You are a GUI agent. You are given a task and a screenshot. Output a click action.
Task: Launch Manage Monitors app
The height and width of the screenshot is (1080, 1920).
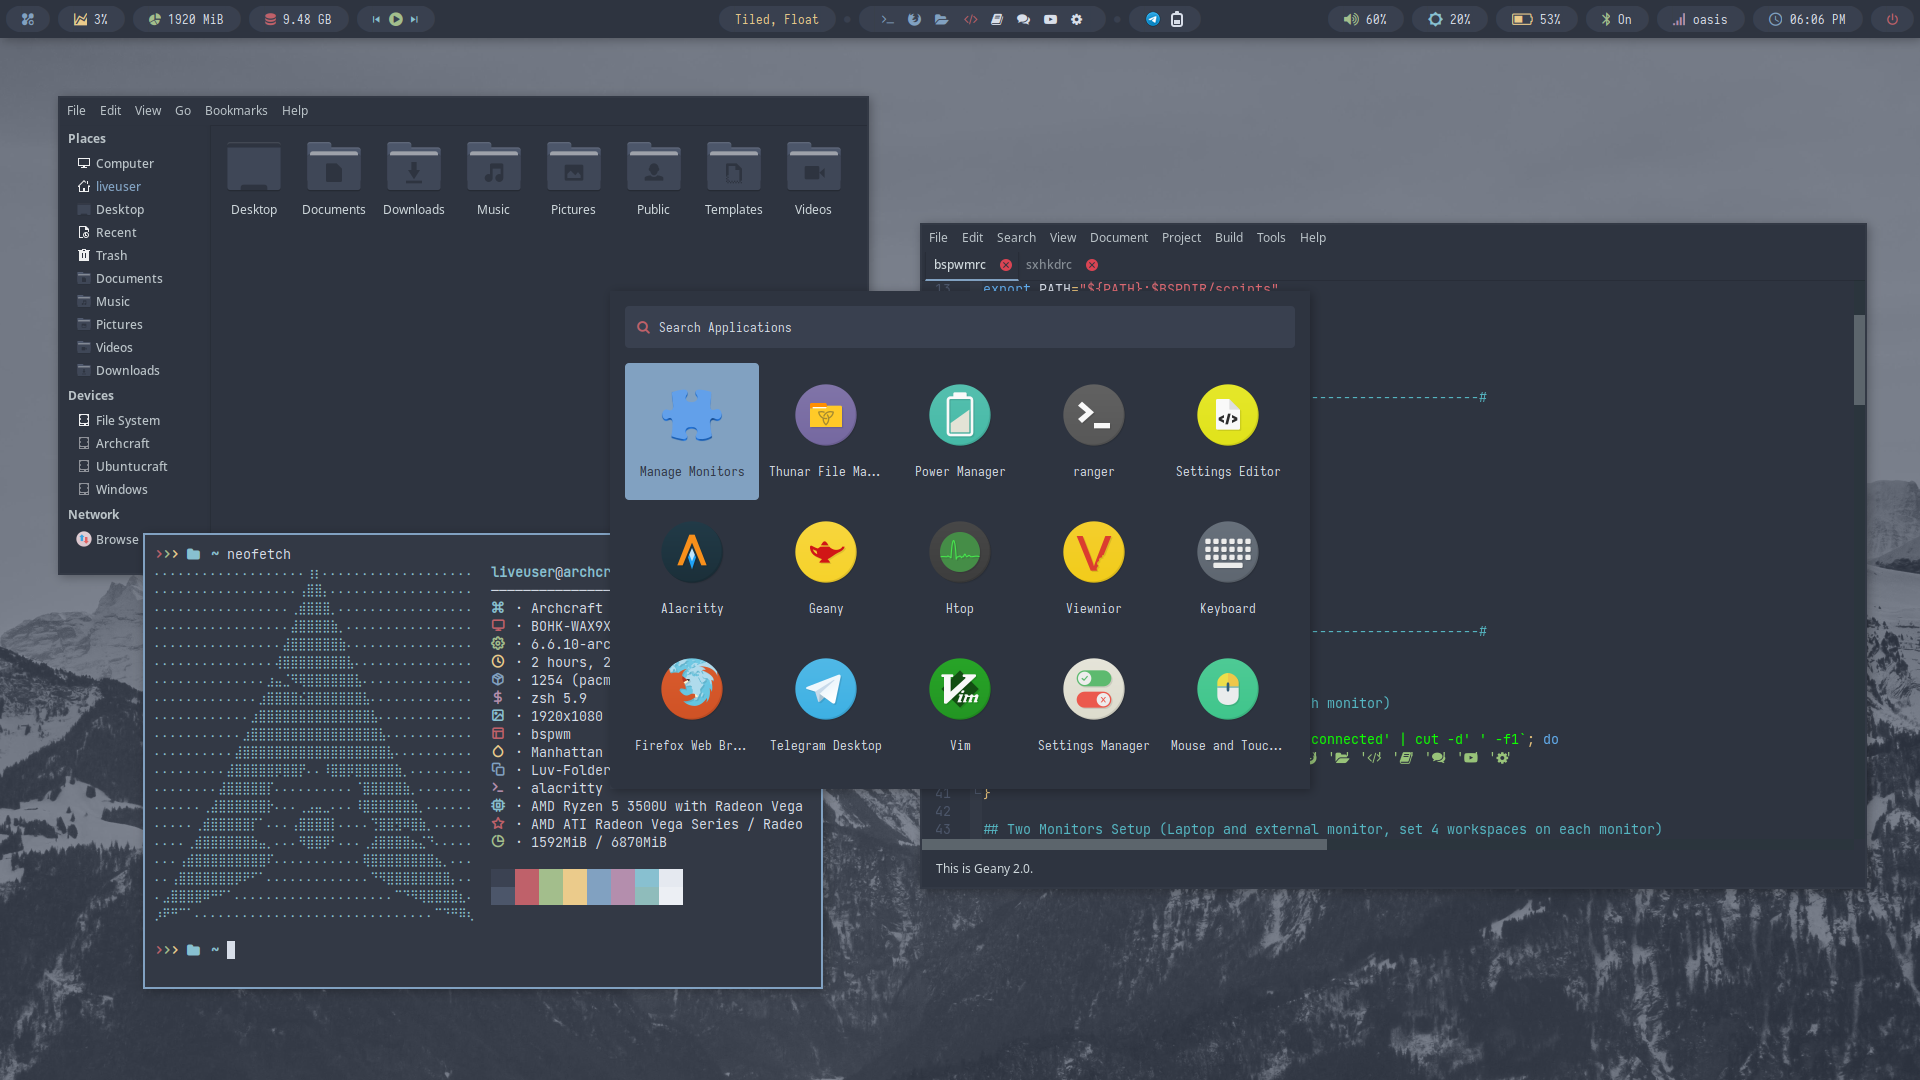click(x=692, y=431)
